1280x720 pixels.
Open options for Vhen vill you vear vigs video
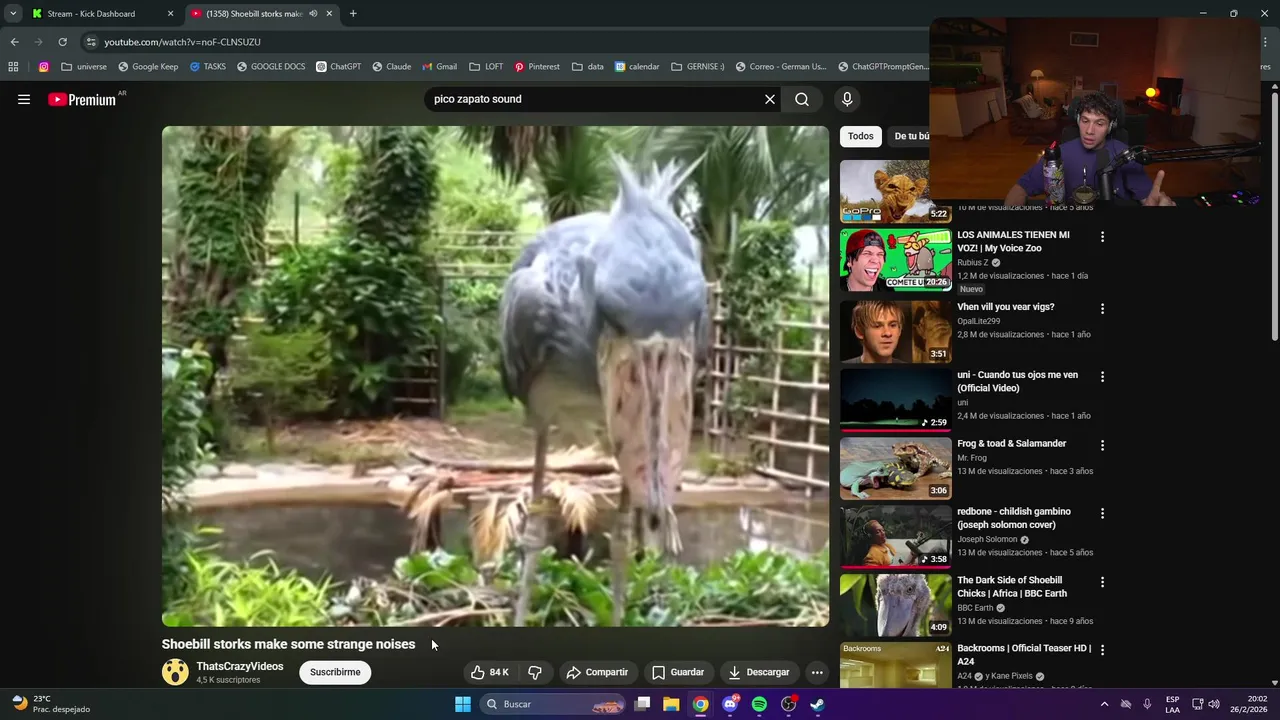point(1102,309)
